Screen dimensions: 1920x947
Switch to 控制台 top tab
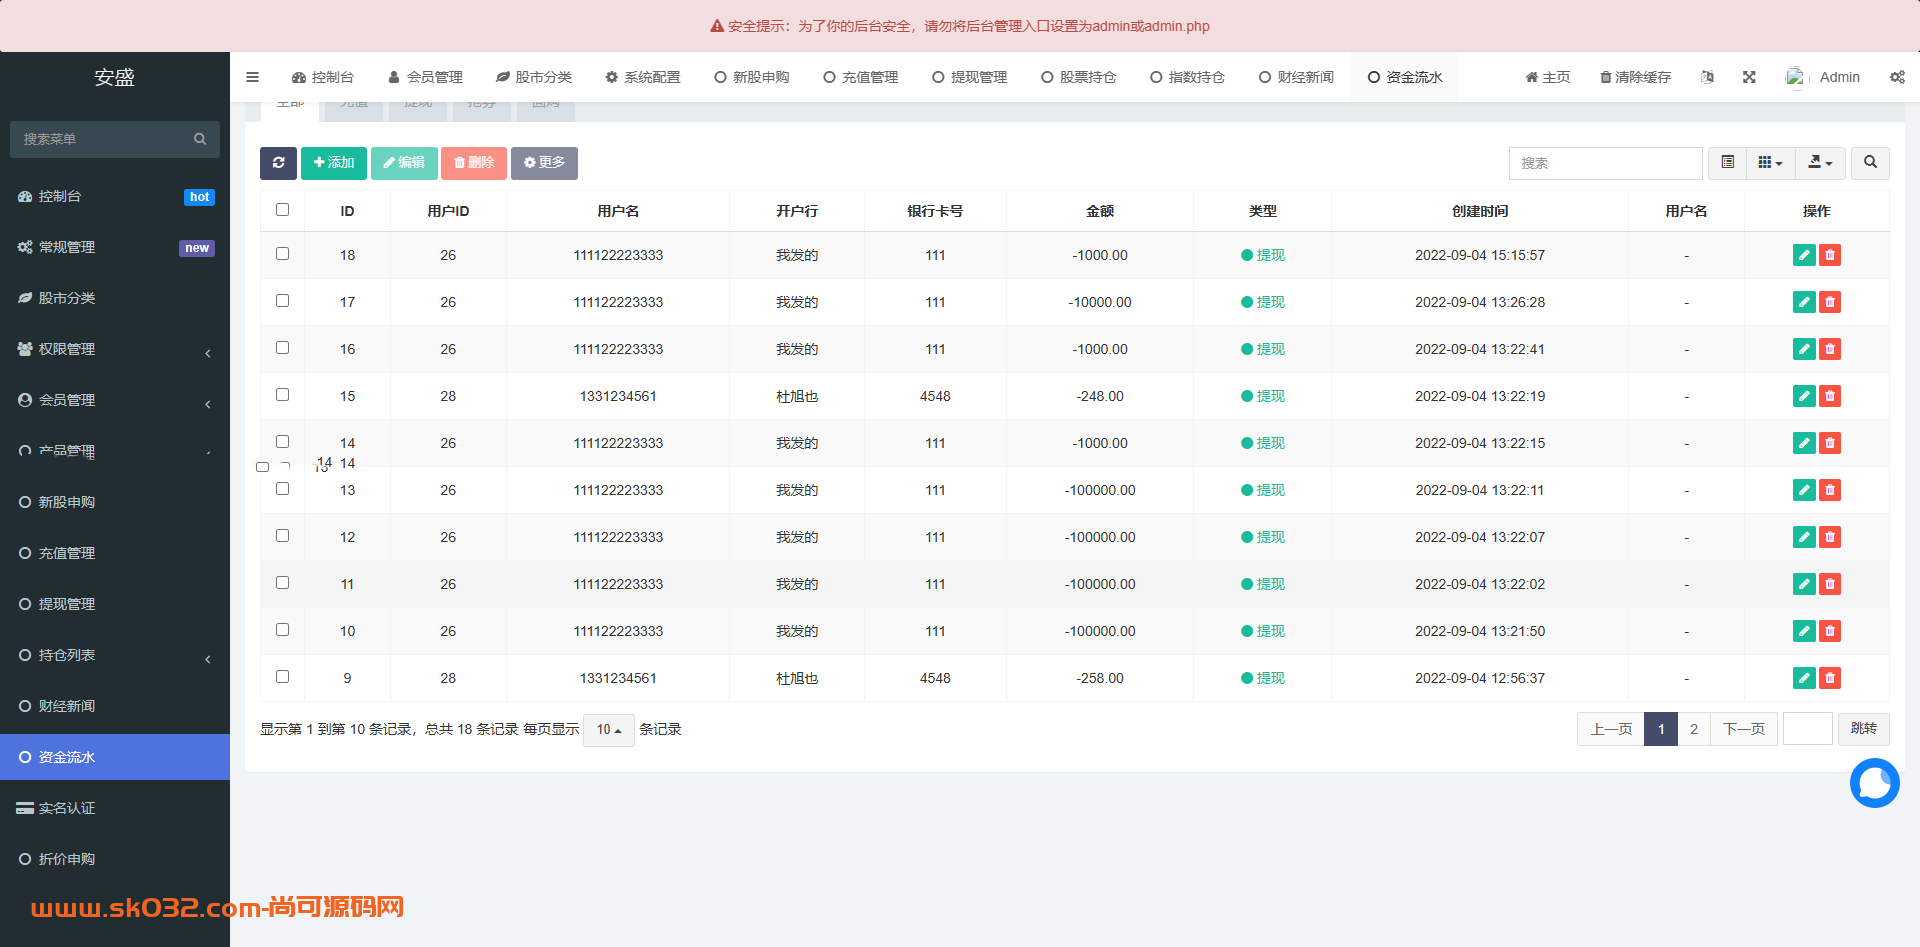pyautogui.click(x=322, y=77)
